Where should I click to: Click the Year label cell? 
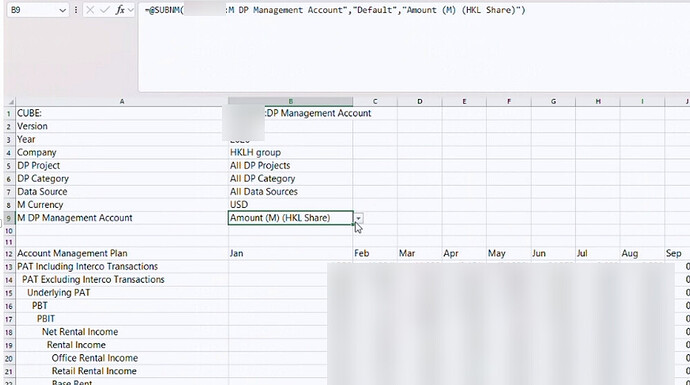(122, 139)
